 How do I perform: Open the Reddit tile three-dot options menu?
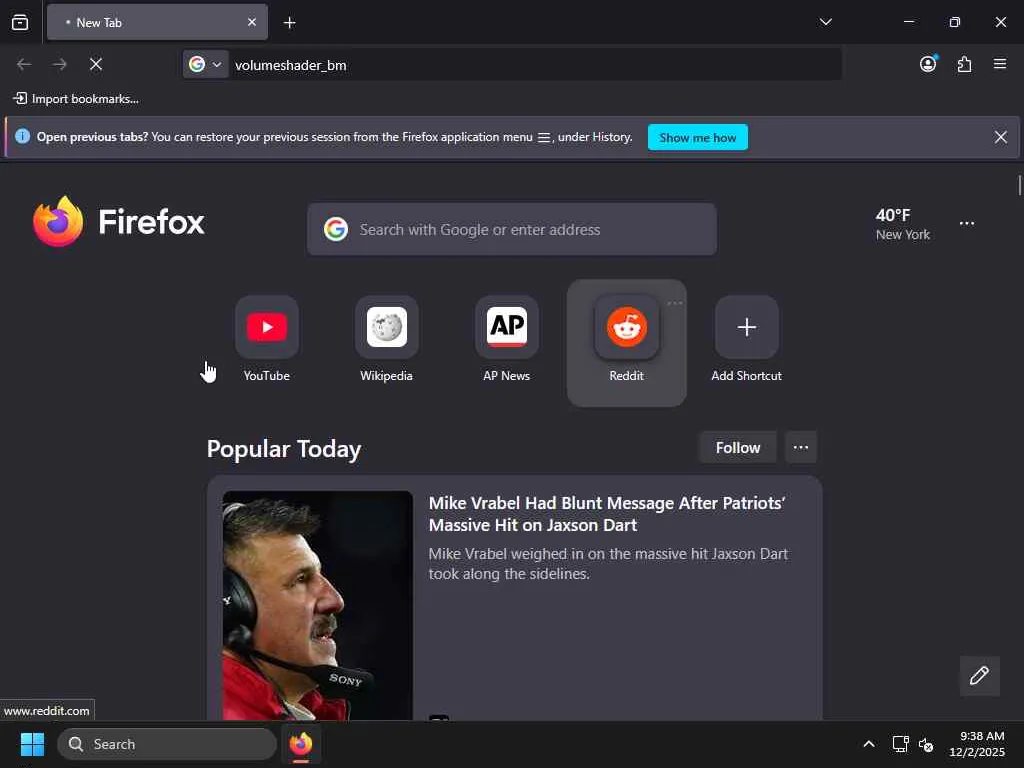coord(675,303)
